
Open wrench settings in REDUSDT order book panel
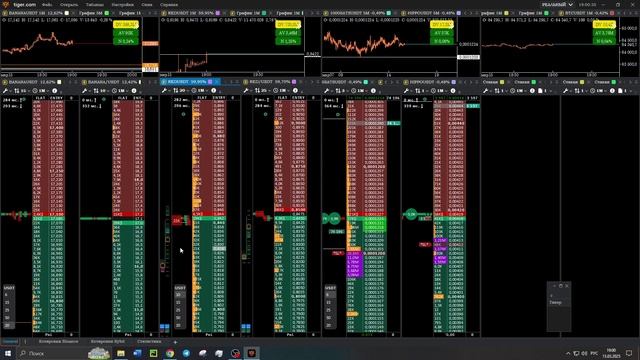pyautogui.click(x=164, y=91)
